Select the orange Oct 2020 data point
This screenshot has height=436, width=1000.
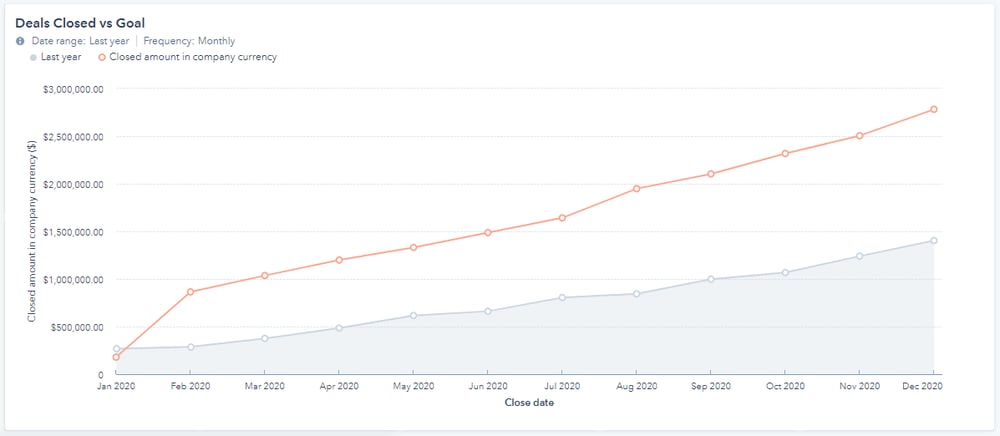tap(785, 153)
